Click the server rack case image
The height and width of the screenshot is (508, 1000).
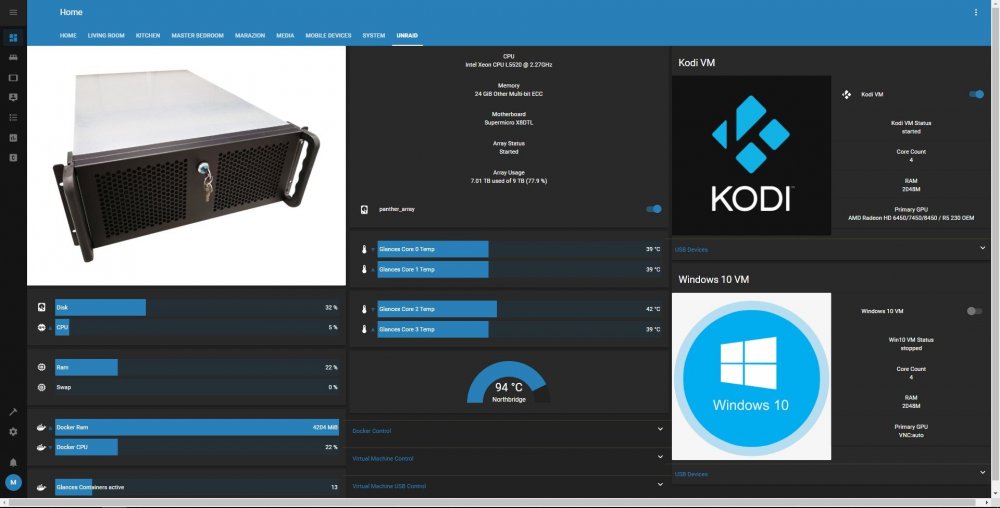186,166
